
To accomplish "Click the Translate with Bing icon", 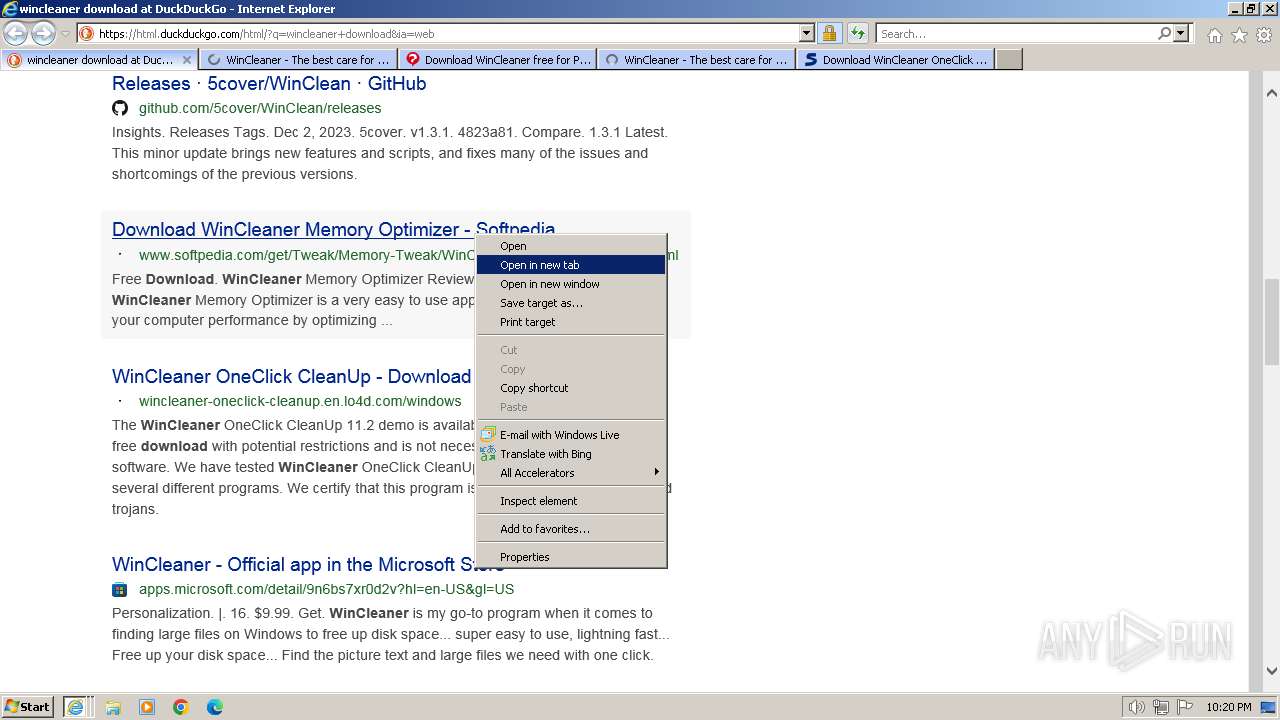I will click(x=488, y=454).
